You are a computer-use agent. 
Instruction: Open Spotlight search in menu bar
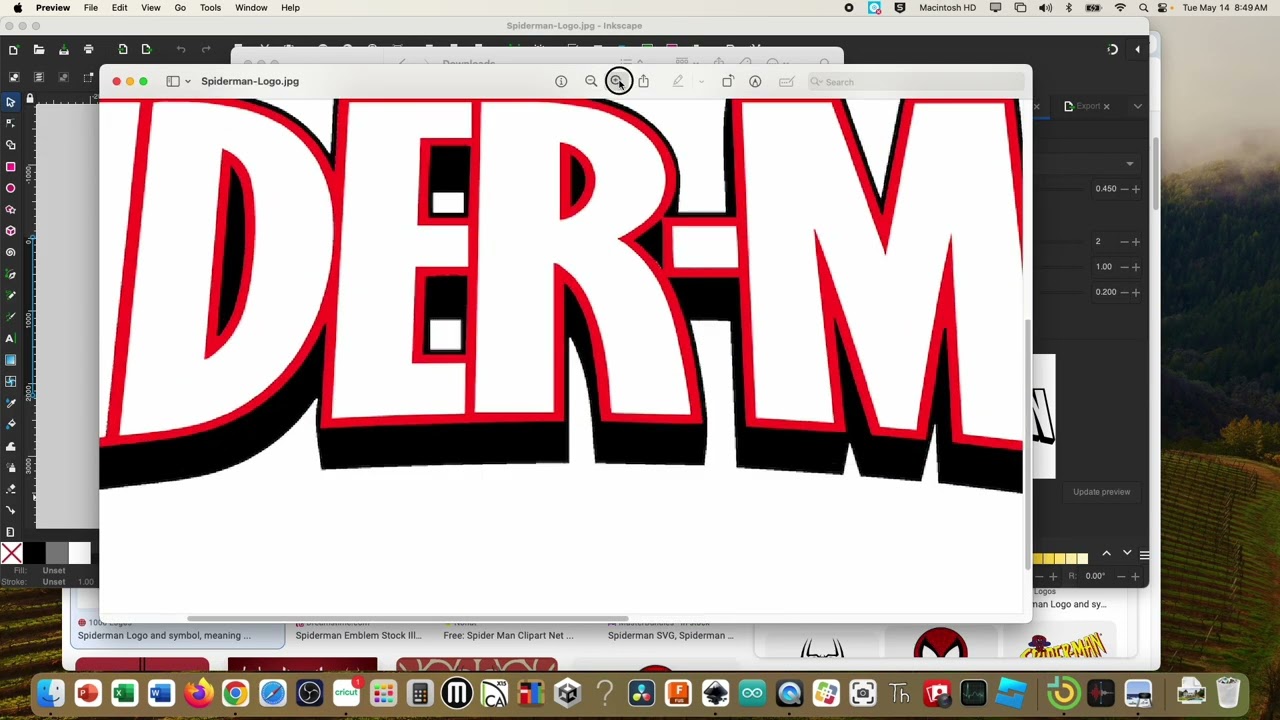[1142, 8]
